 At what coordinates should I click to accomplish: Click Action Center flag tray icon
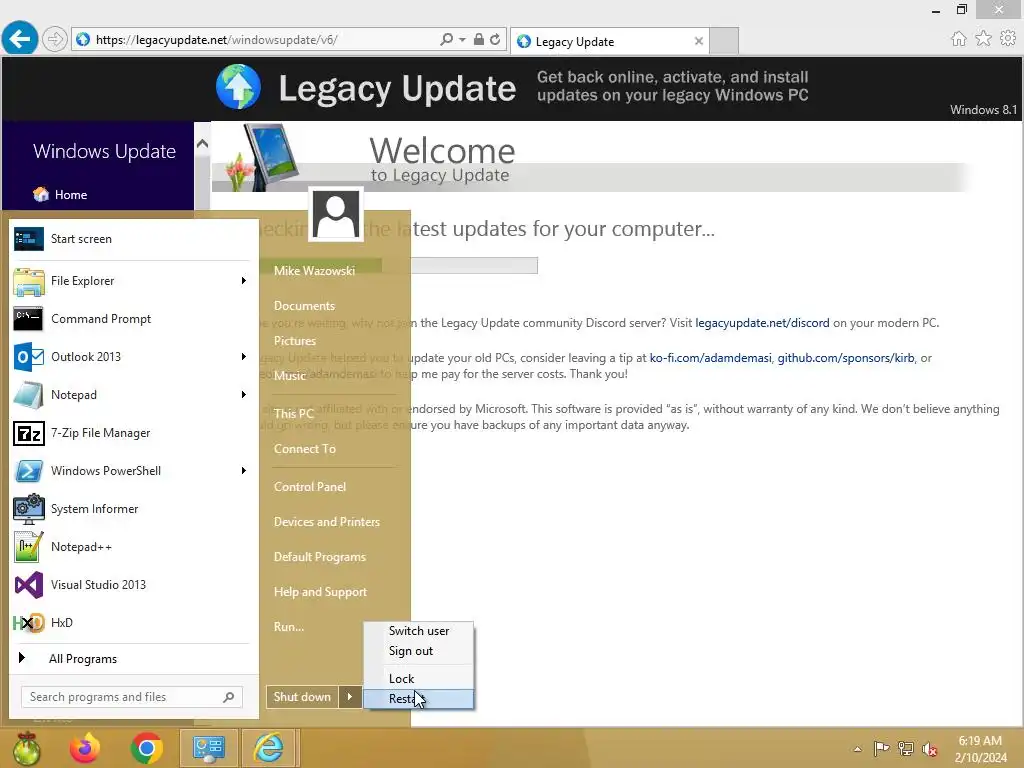(882, 748)
